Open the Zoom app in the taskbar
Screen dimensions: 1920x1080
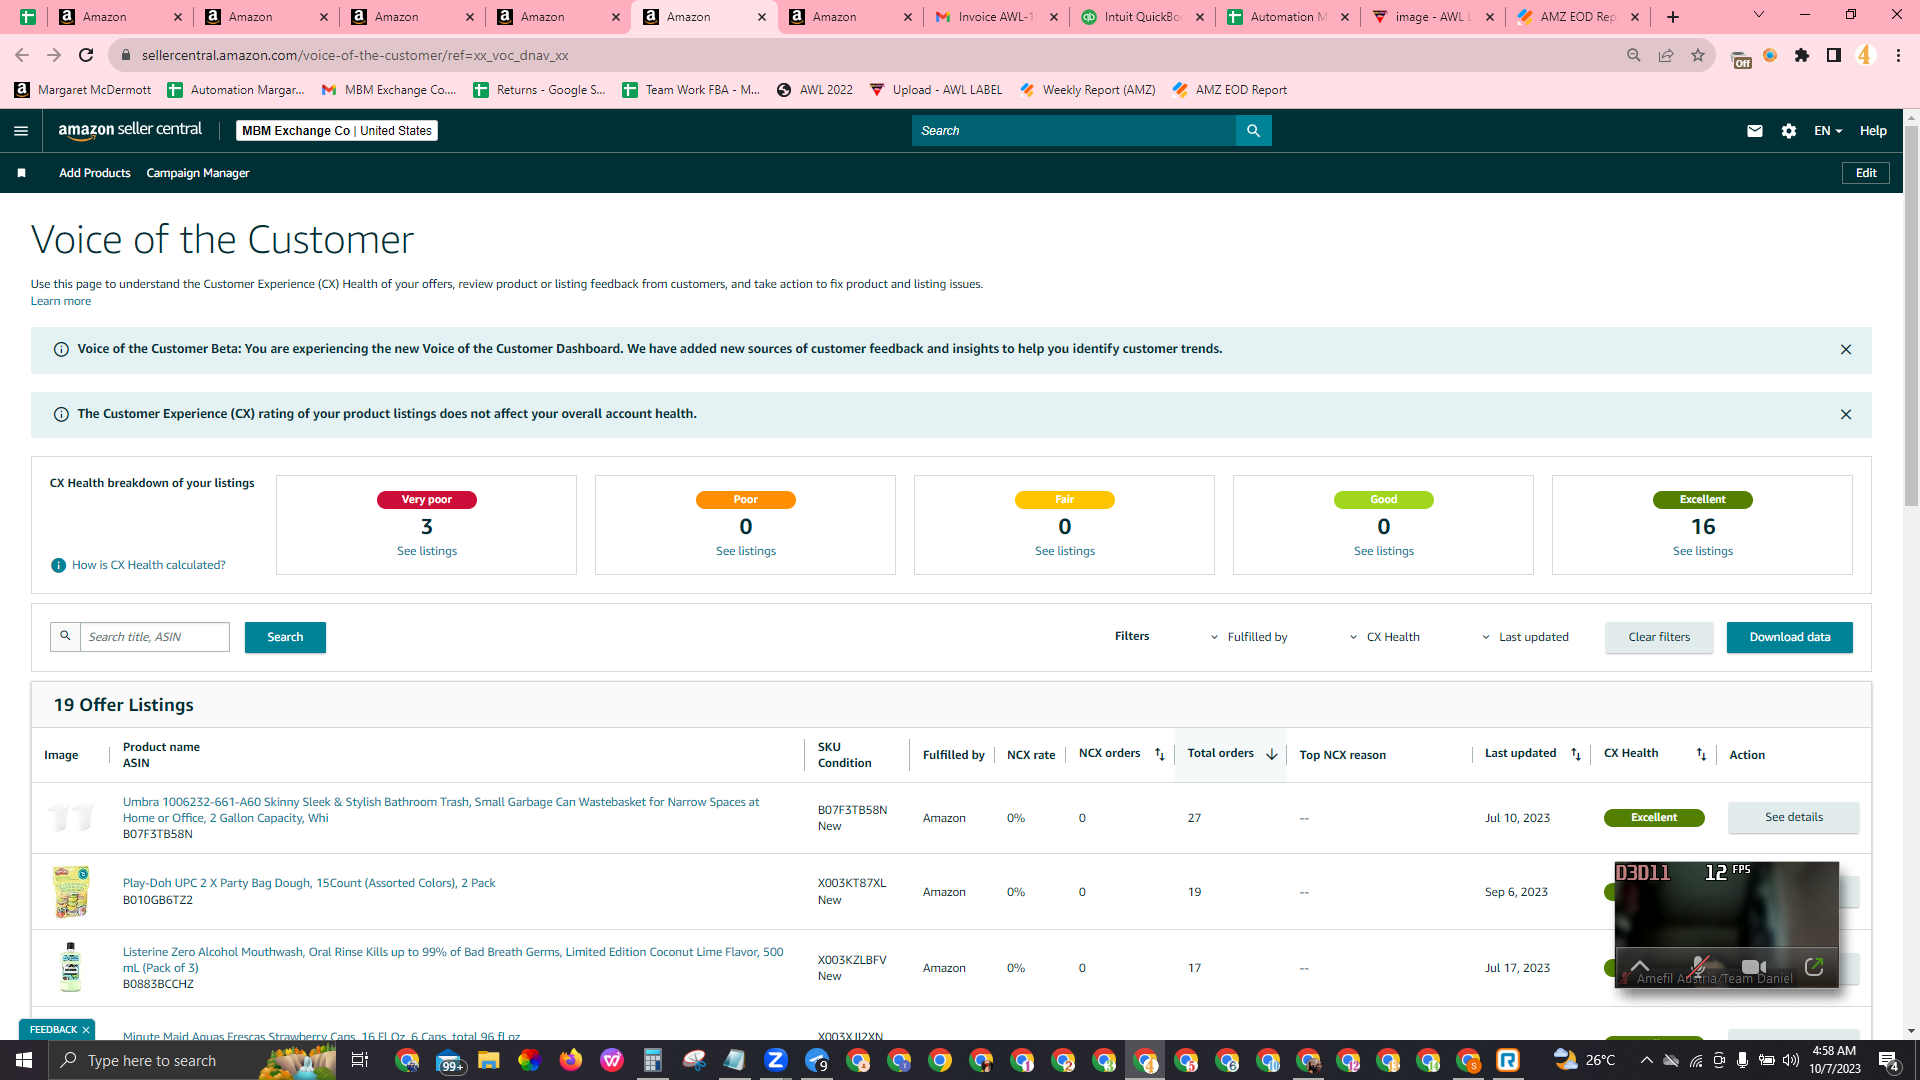(775, 1060)
